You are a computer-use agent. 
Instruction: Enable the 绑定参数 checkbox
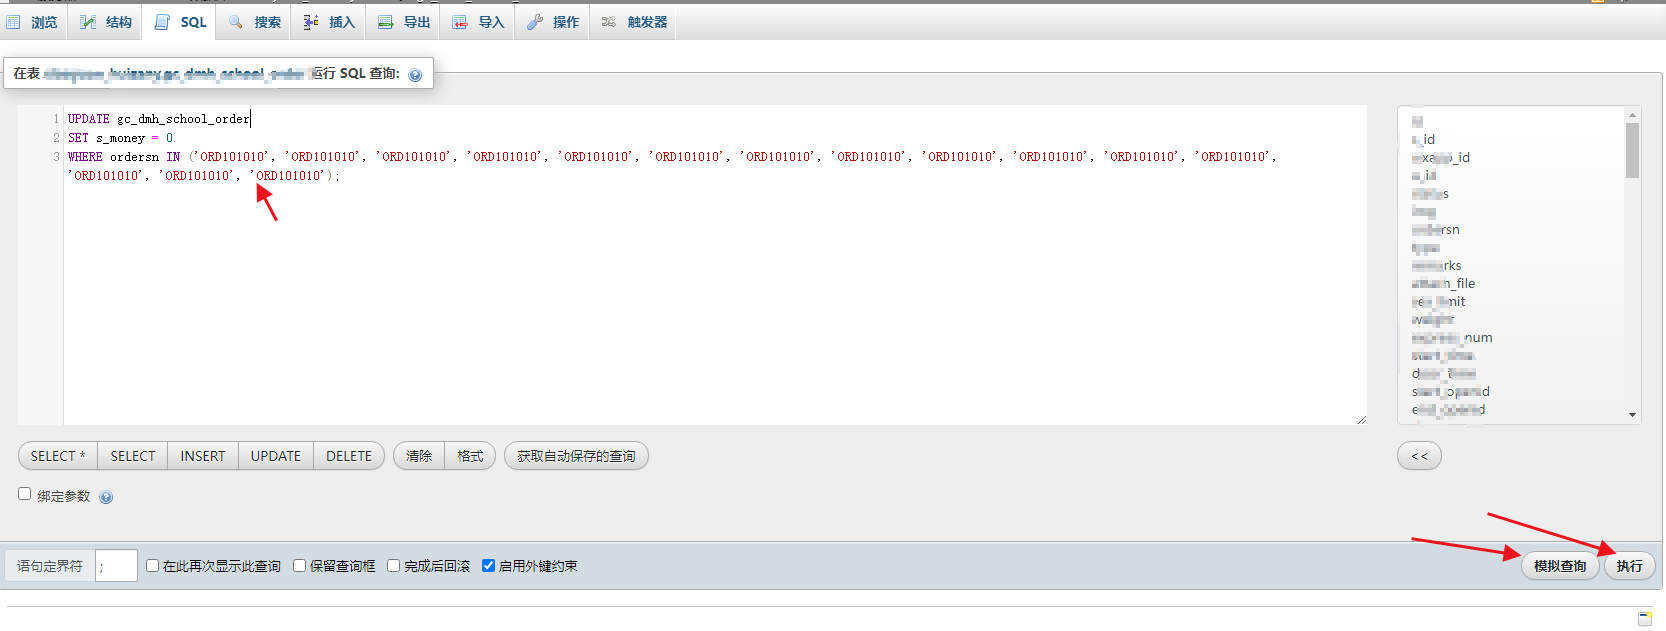(x=25, y=494)
